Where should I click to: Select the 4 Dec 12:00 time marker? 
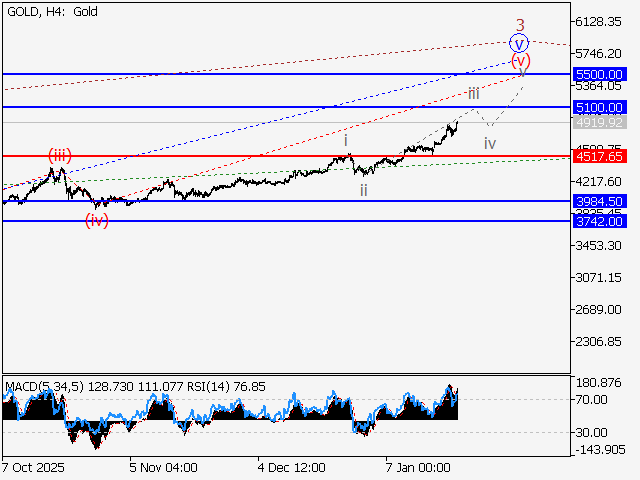tap(291, 467)
